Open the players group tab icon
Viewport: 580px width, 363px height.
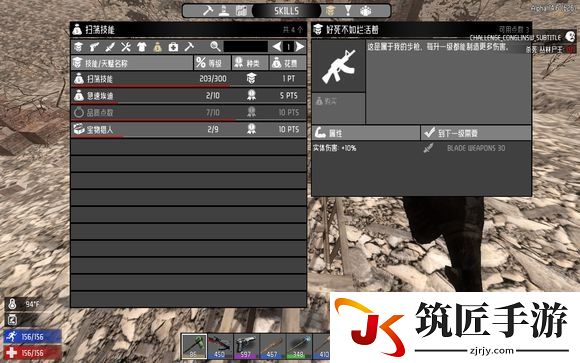point(365,11)
